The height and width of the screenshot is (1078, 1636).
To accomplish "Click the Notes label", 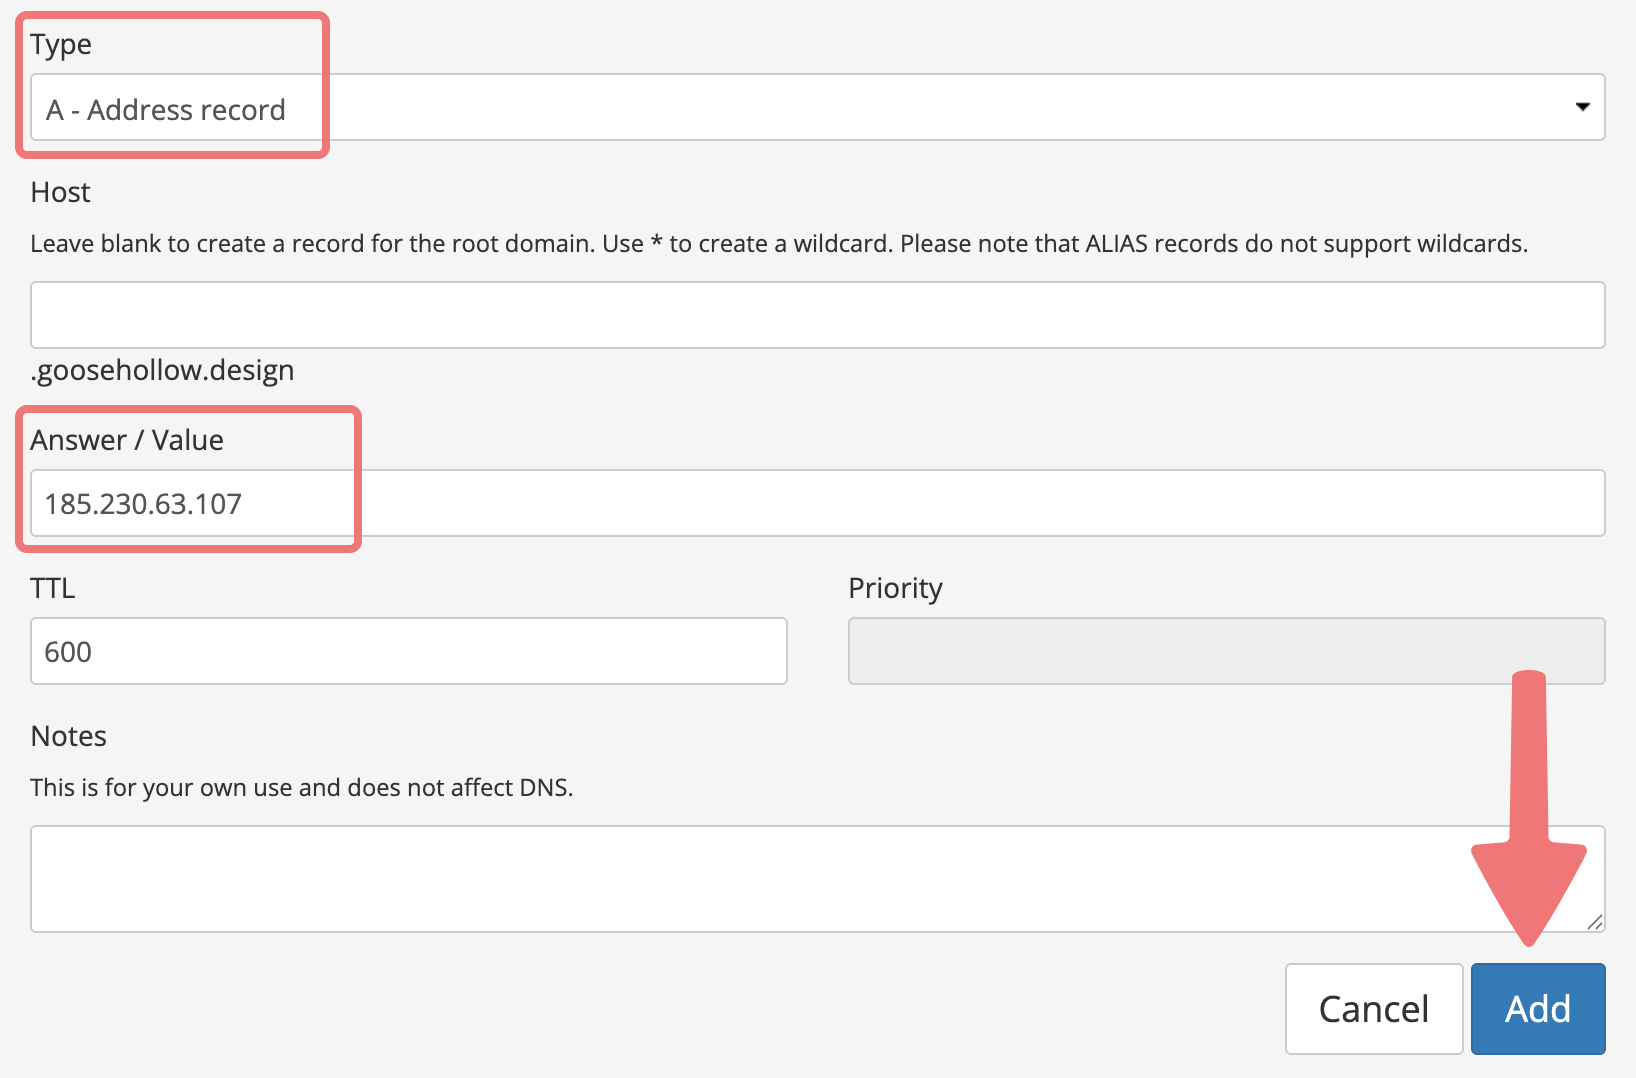I will 69,736.
